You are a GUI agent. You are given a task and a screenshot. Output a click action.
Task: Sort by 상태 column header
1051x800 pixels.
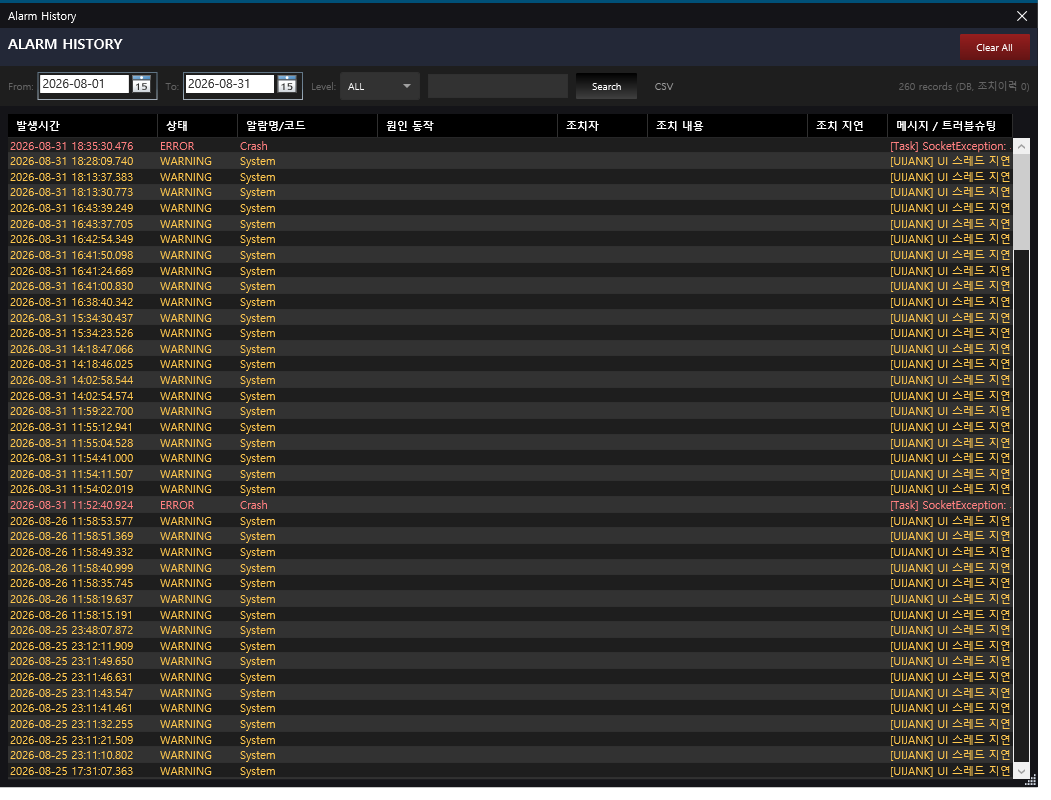click(197, 126)
